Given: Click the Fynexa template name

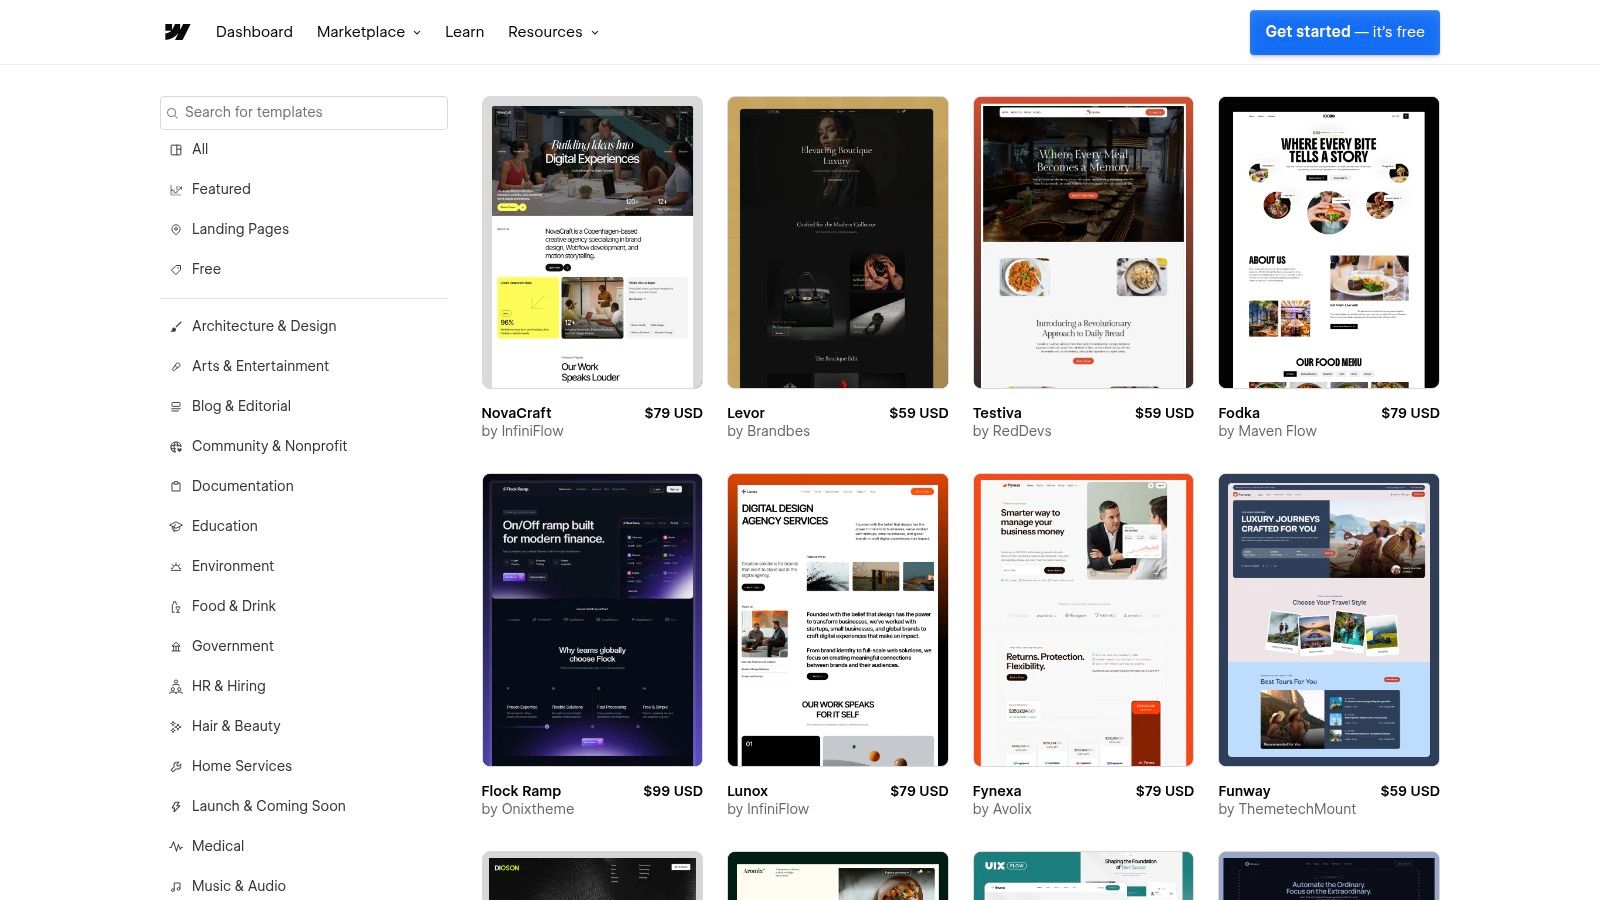Looking at the screenshot, I should pyautogui.click(x=997, y=791).
